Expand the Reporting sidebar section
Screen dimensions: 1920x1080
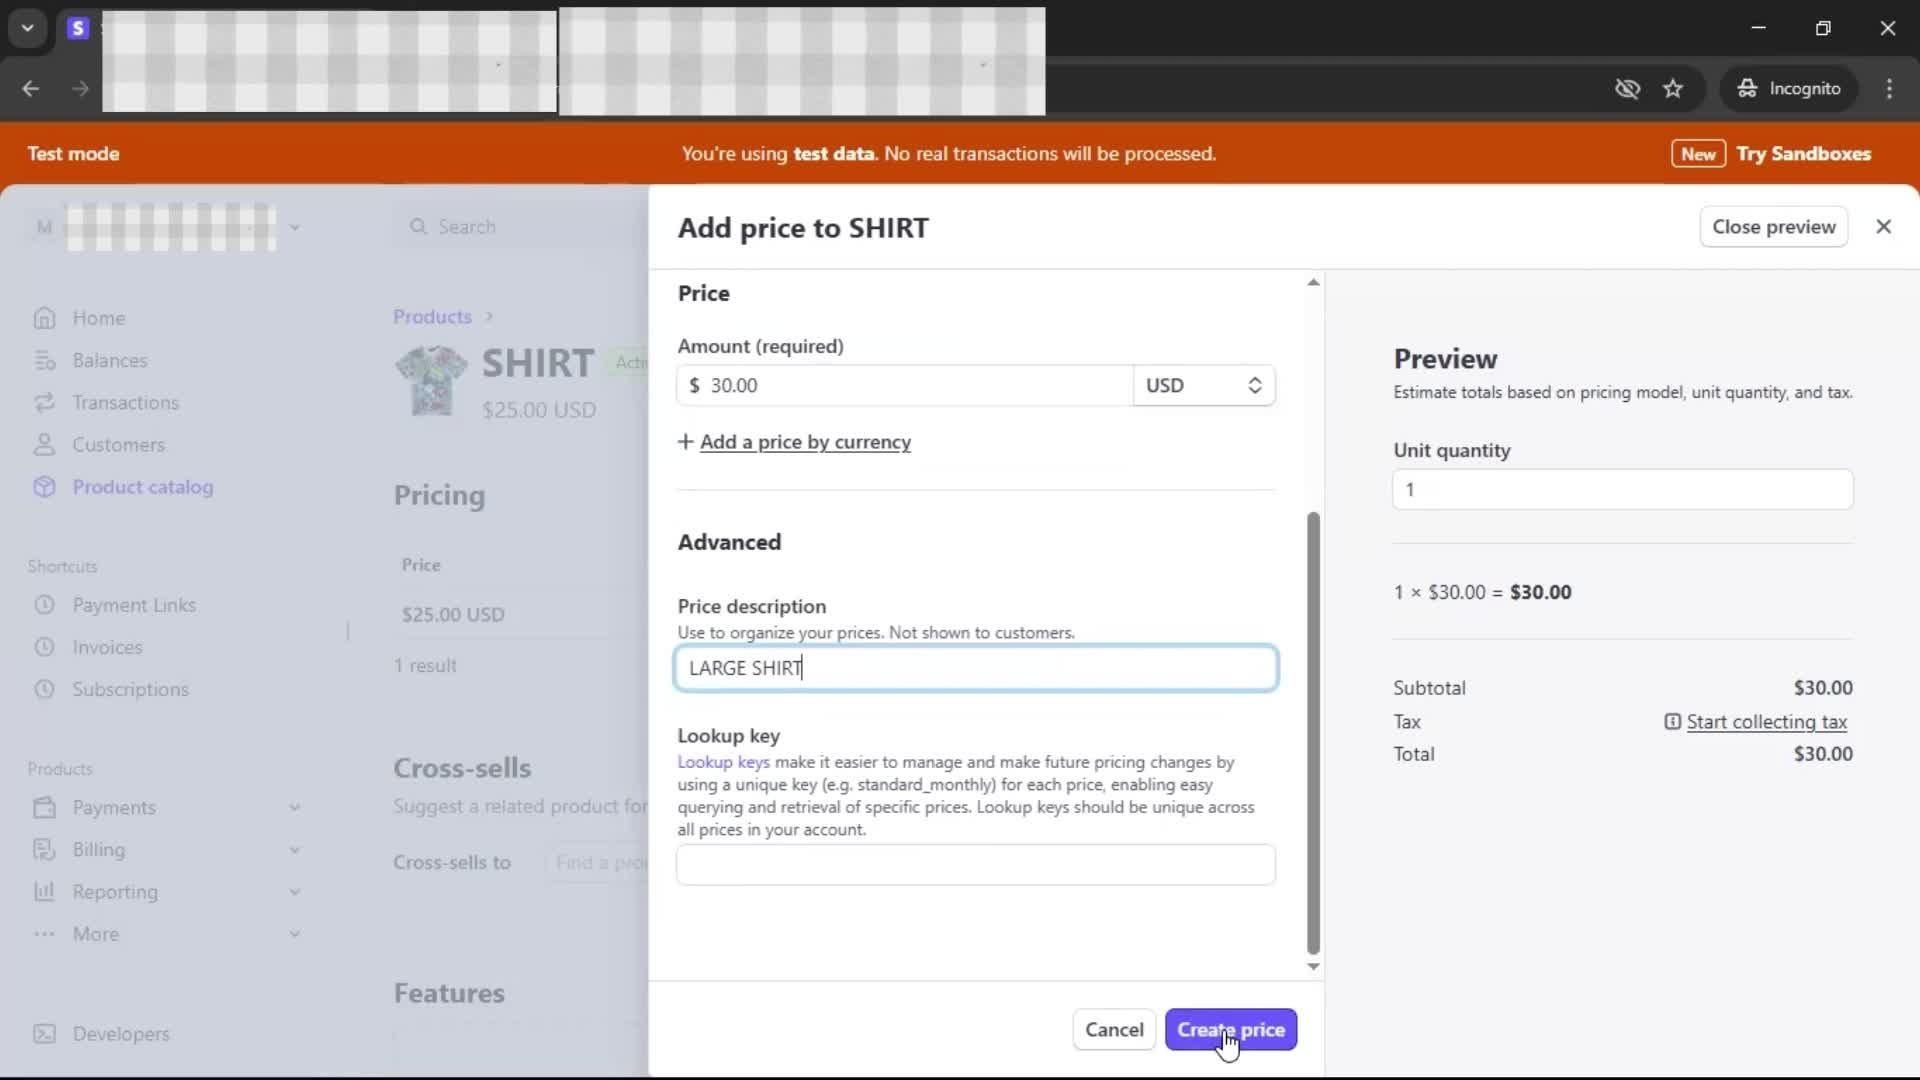[294, 892]
